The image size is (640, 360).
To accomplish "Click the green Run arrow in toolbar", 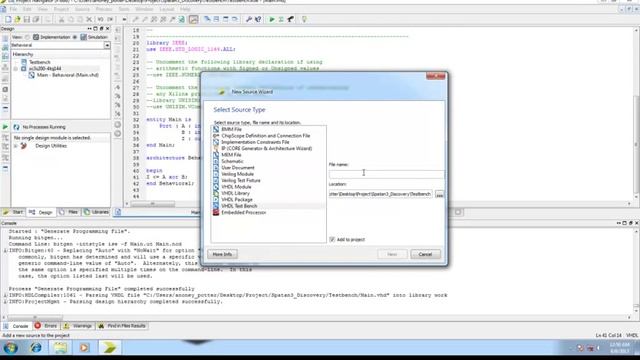I will 272,19.
